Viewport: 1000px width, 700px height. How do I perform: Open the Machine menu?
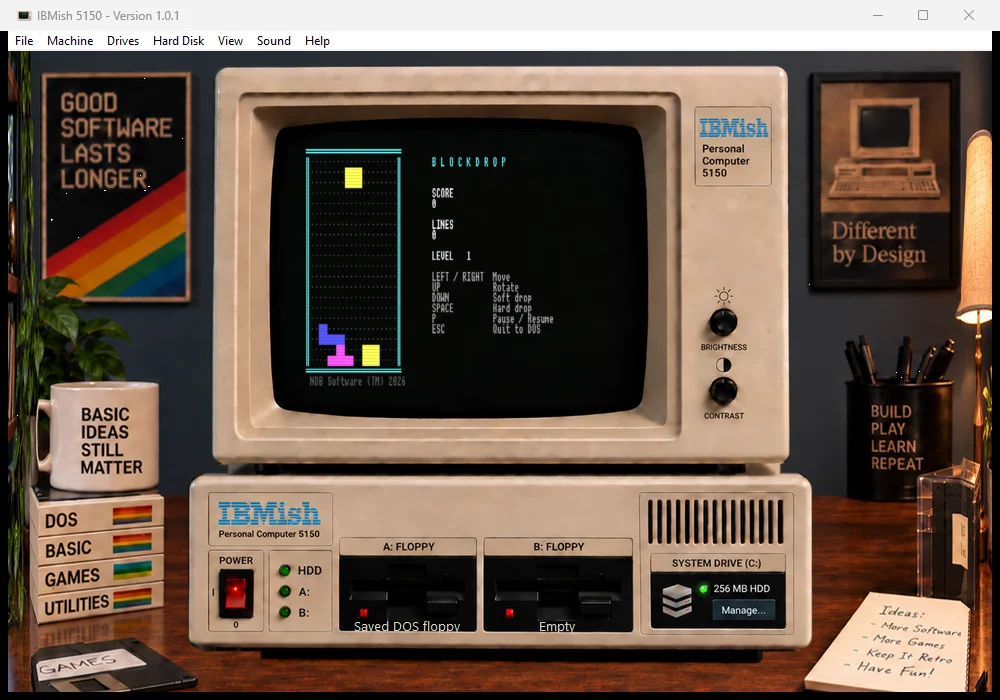(70, 41)
